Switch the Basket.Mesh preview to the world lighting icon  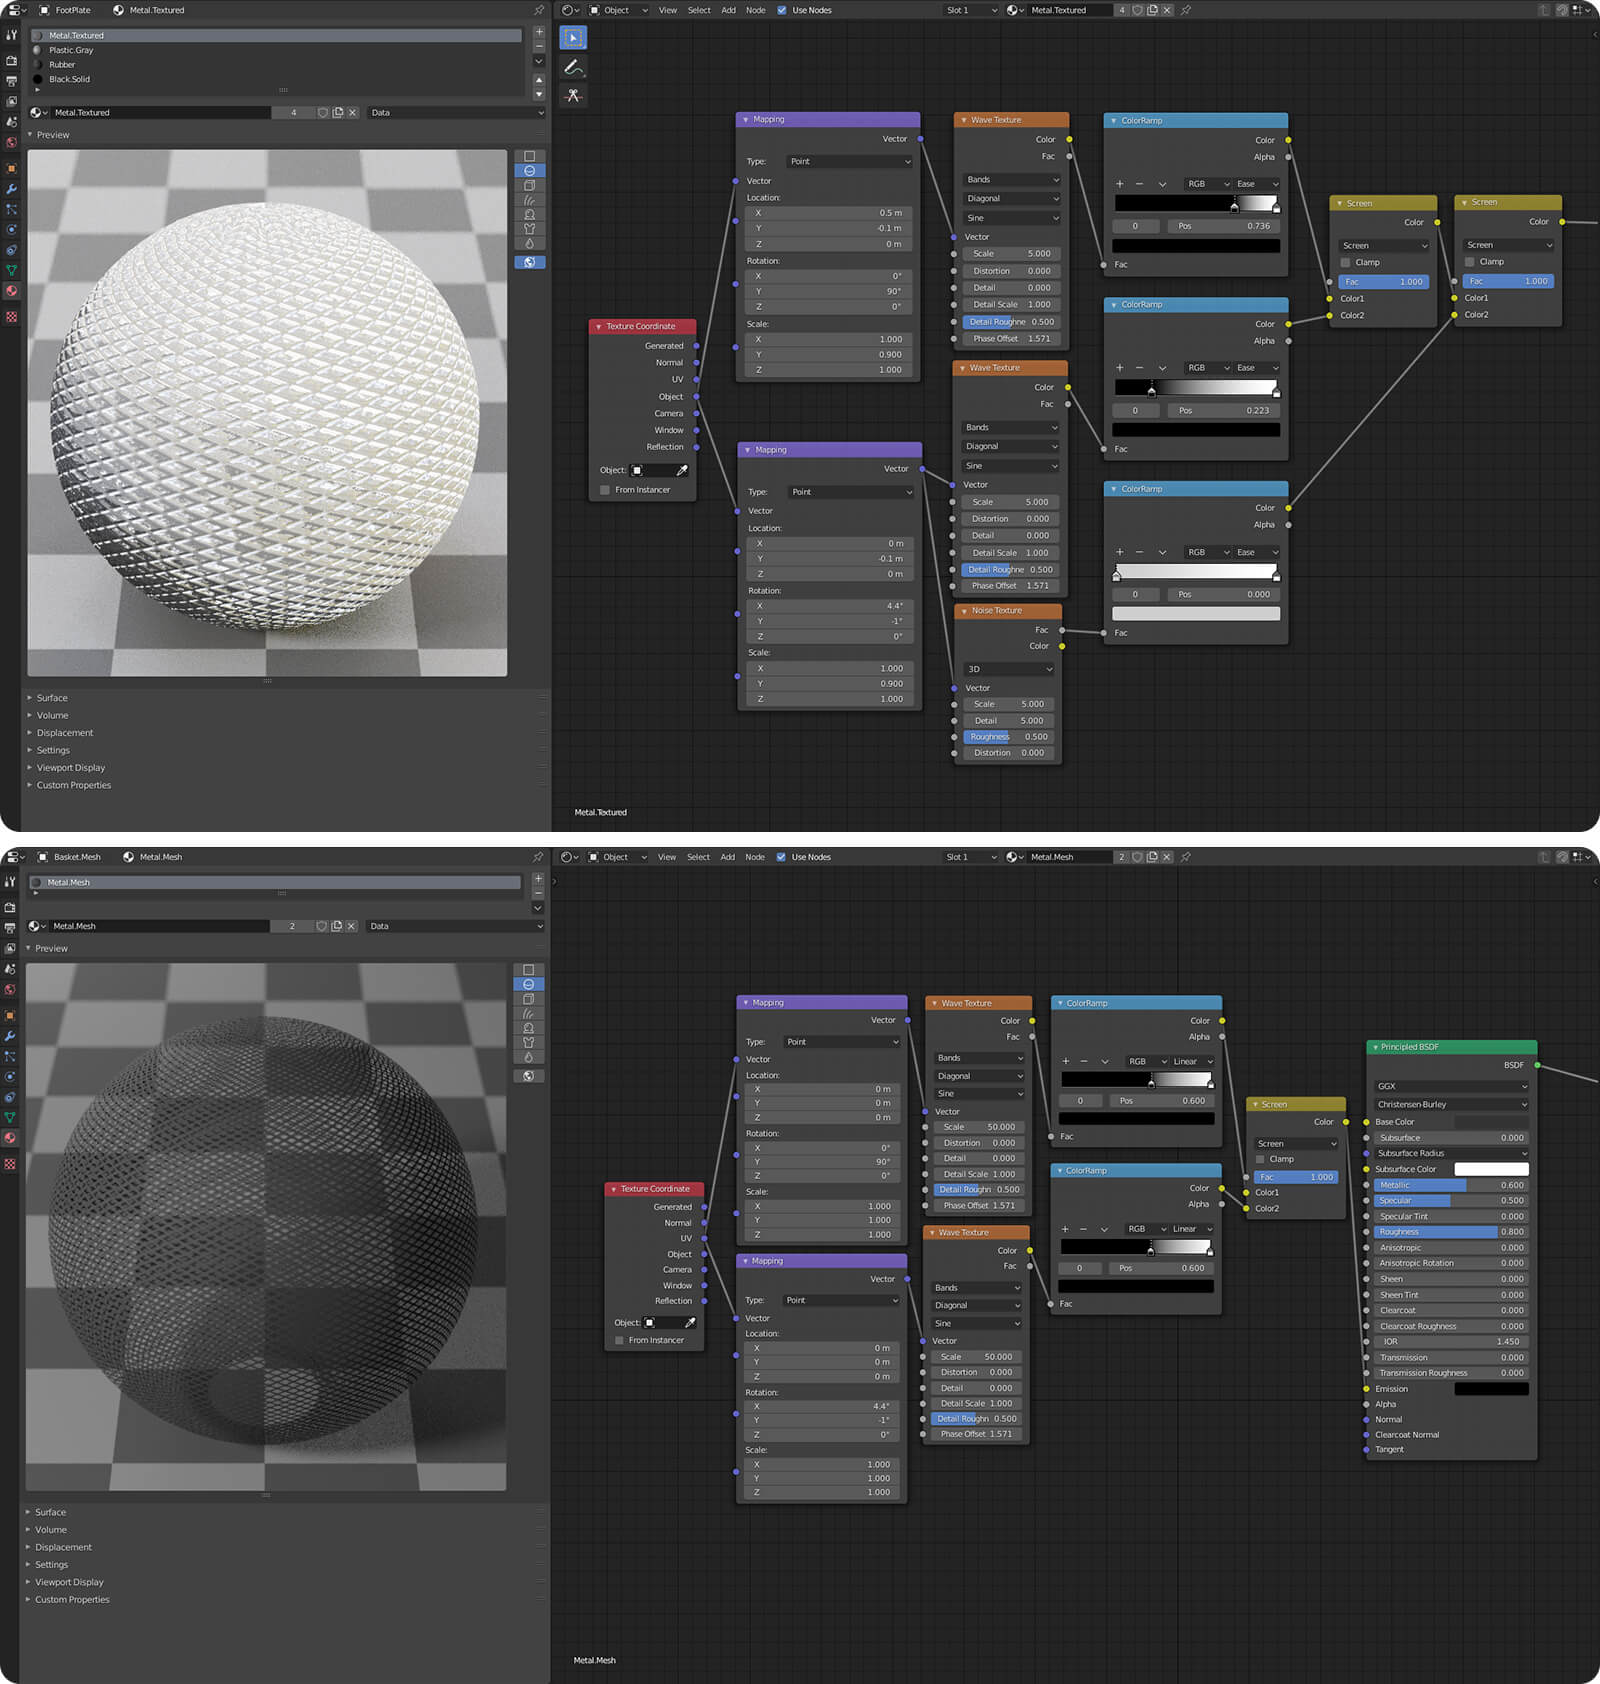tap(529, 1076)
